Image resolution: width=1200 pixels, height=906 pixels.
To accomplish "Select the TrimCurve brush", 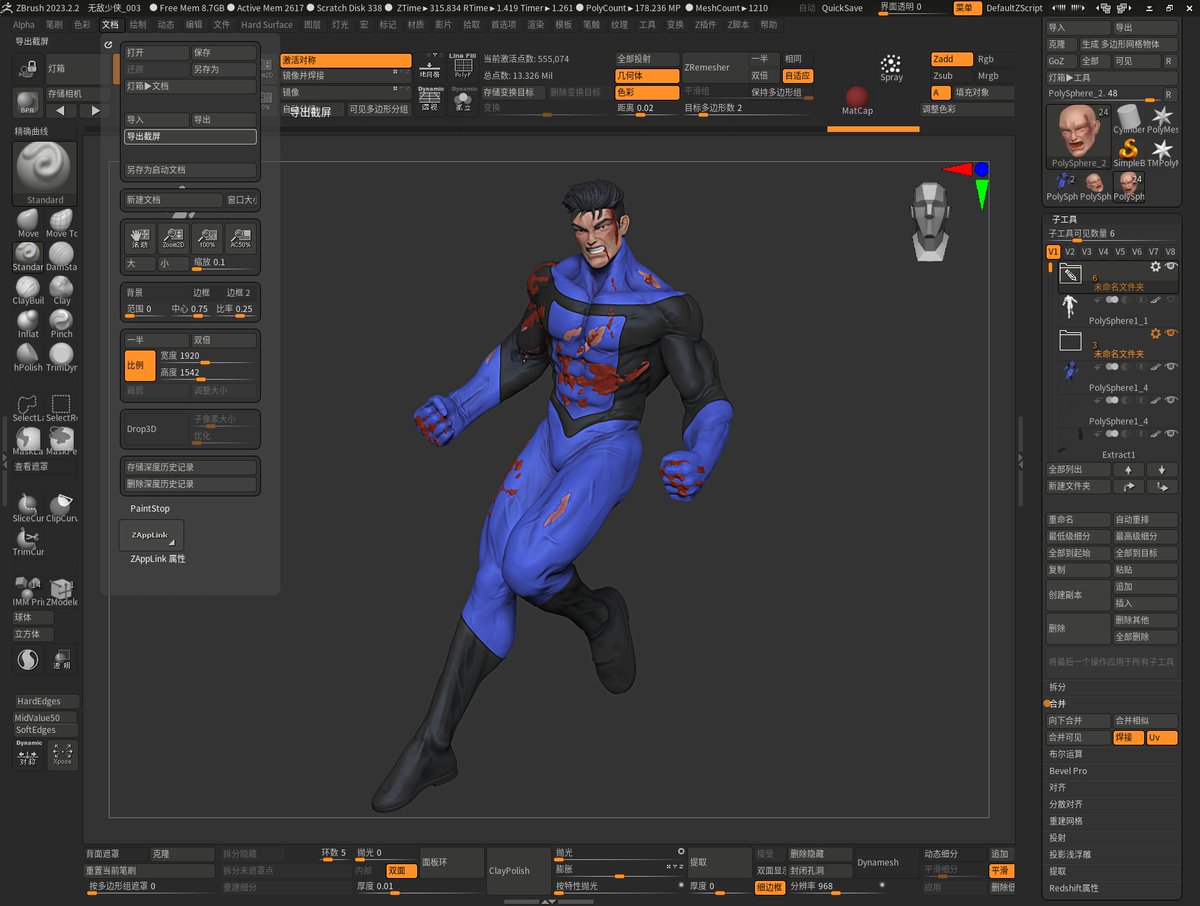I will (28, 541).
